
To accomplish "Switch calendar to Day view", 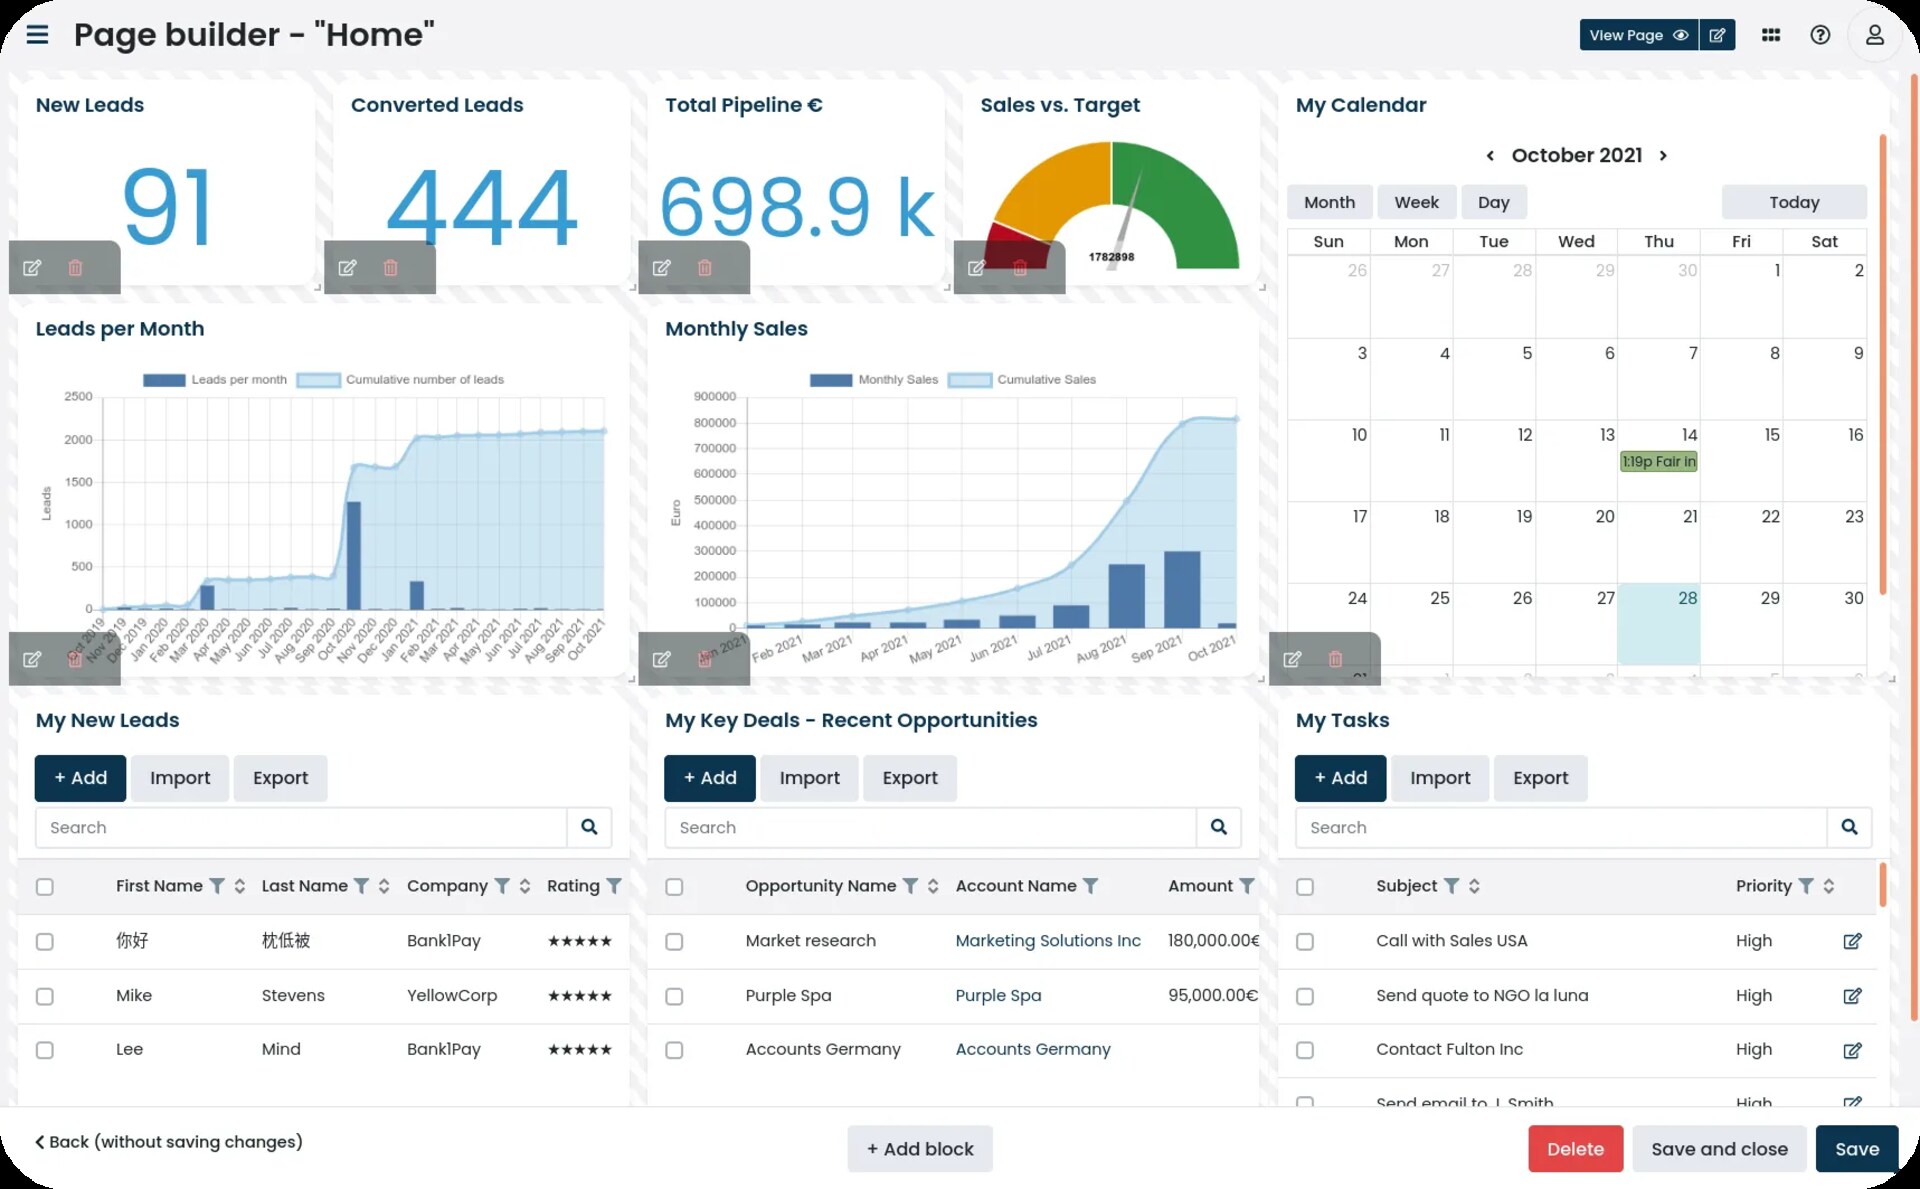I will [x=1493, y=202].
